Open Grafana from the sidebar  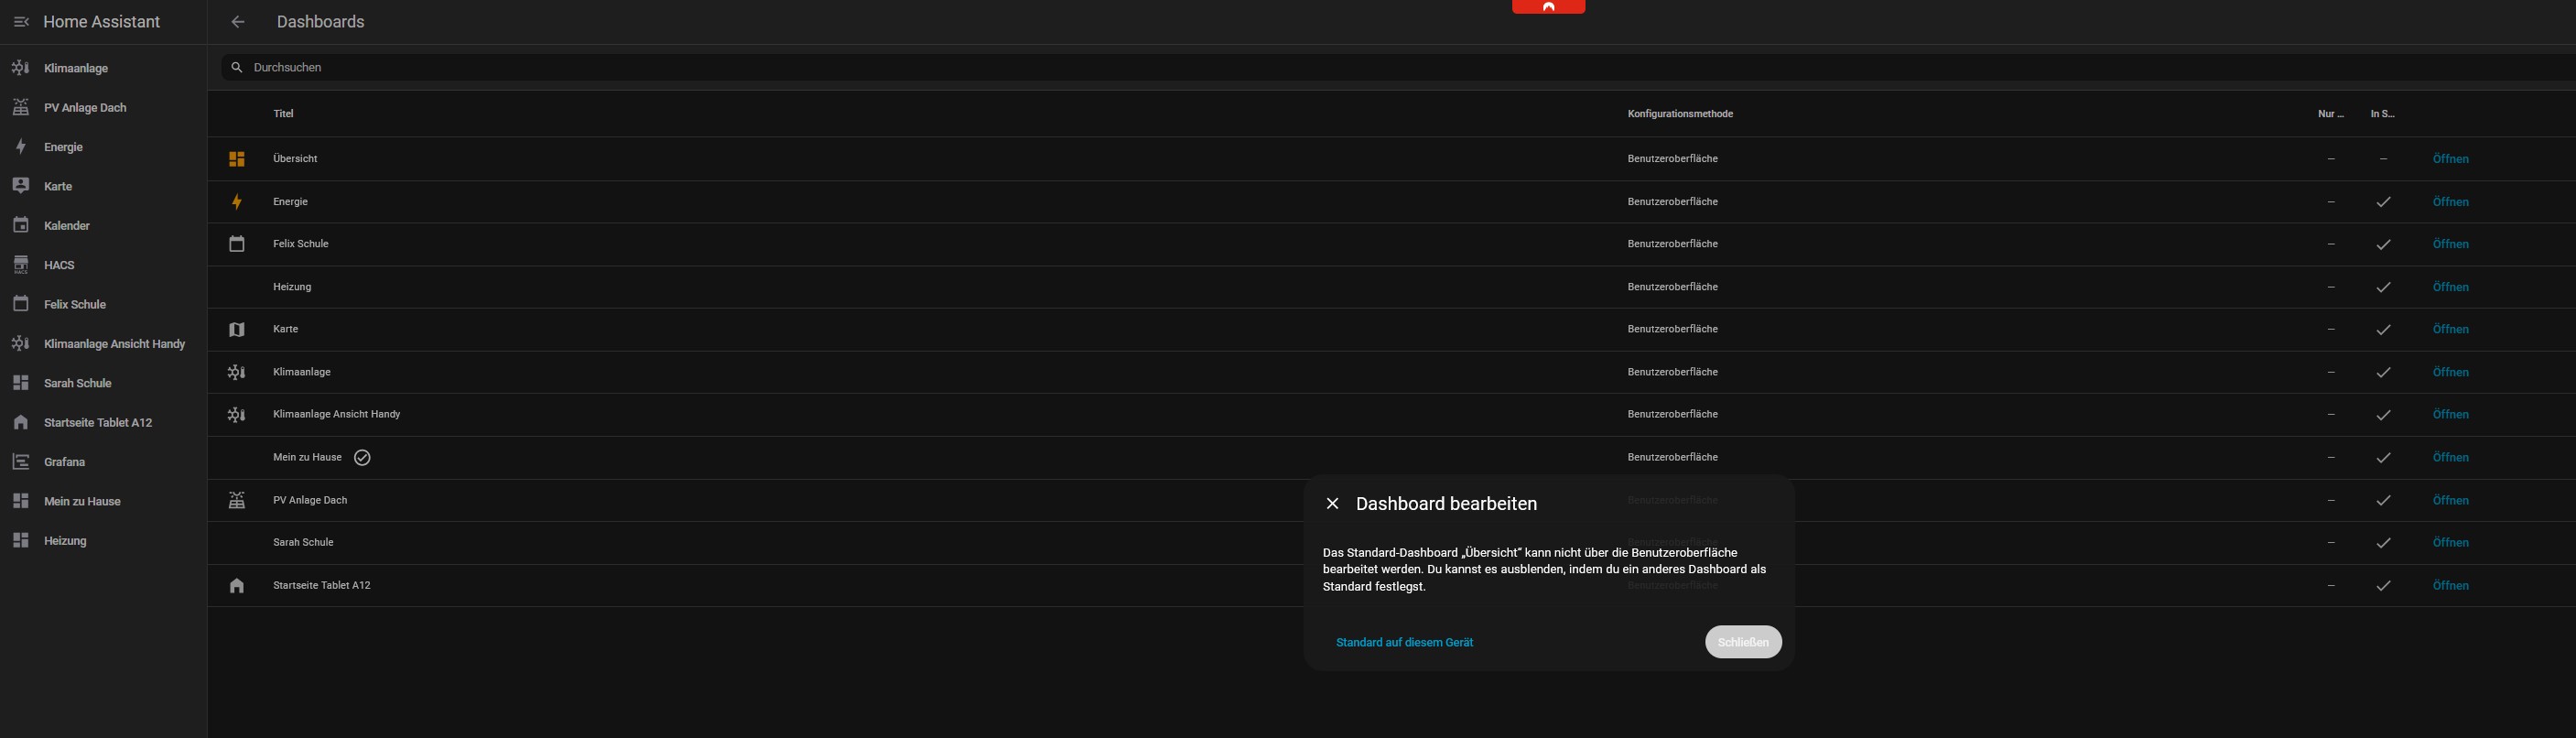64,462
